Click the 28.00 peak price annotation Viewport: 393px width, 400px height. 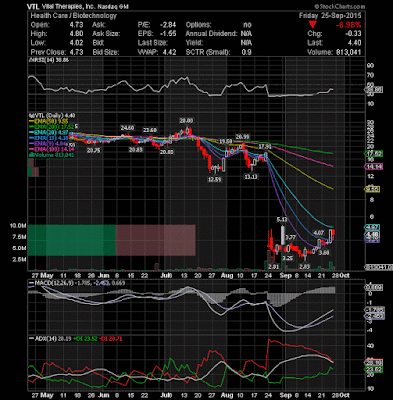pyautogui.click(x=186, y=121)
